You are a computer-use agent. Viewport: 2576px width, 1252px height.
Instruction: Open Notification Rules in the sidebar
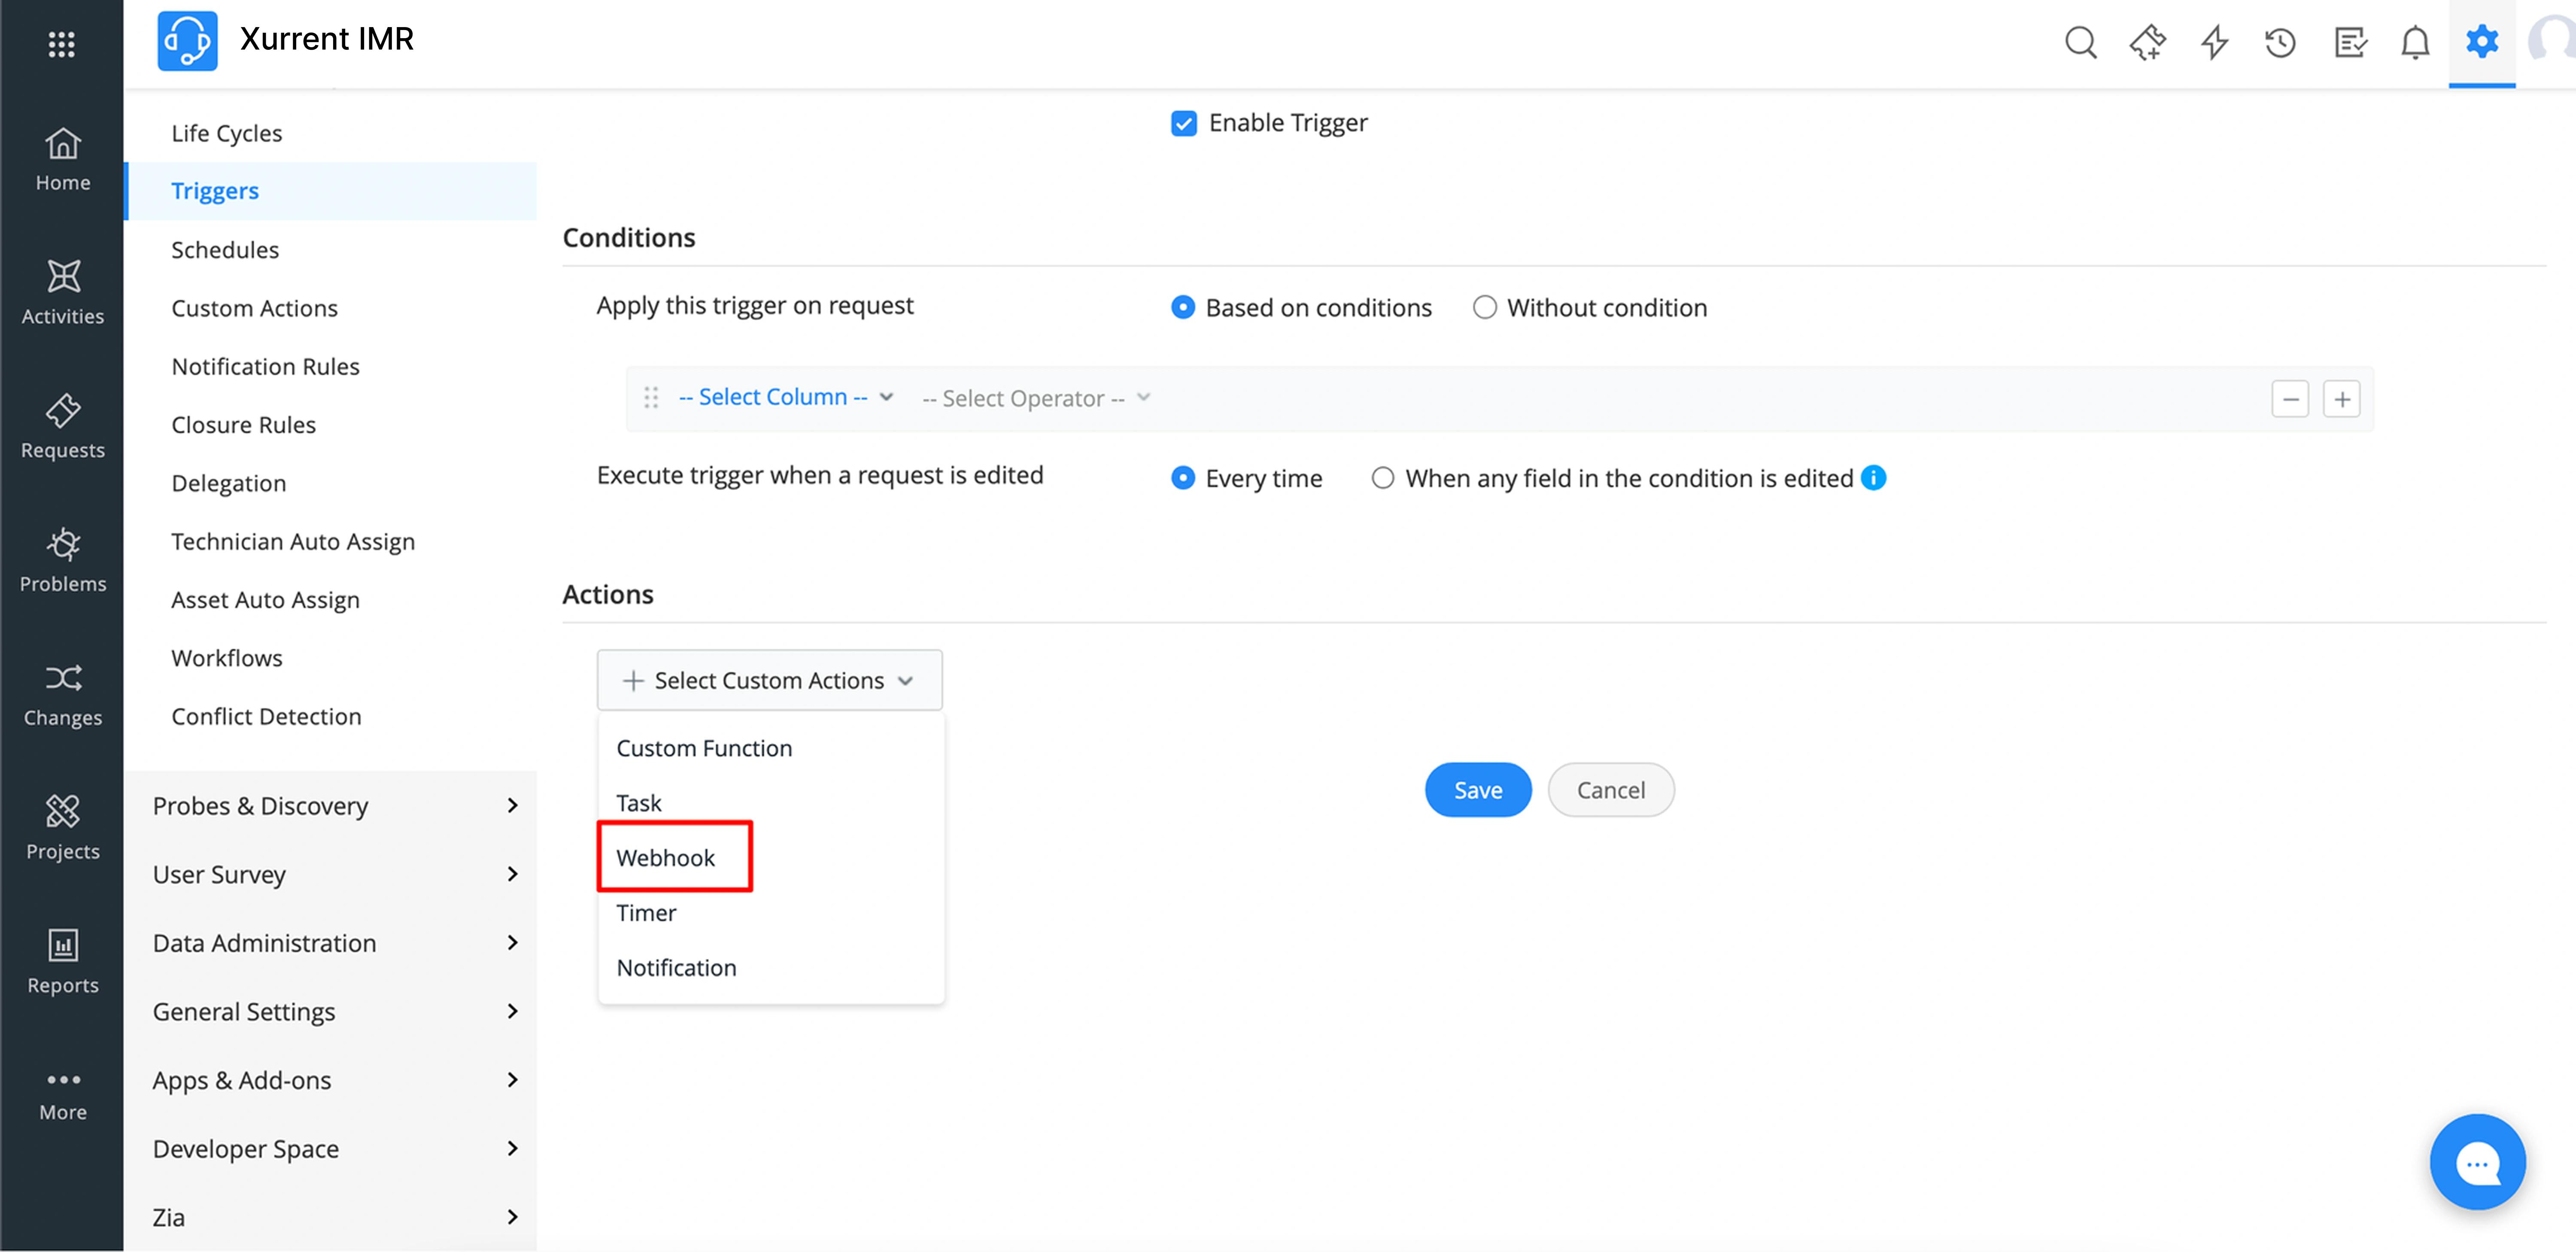pyautogui.click(x=265, y=366)
